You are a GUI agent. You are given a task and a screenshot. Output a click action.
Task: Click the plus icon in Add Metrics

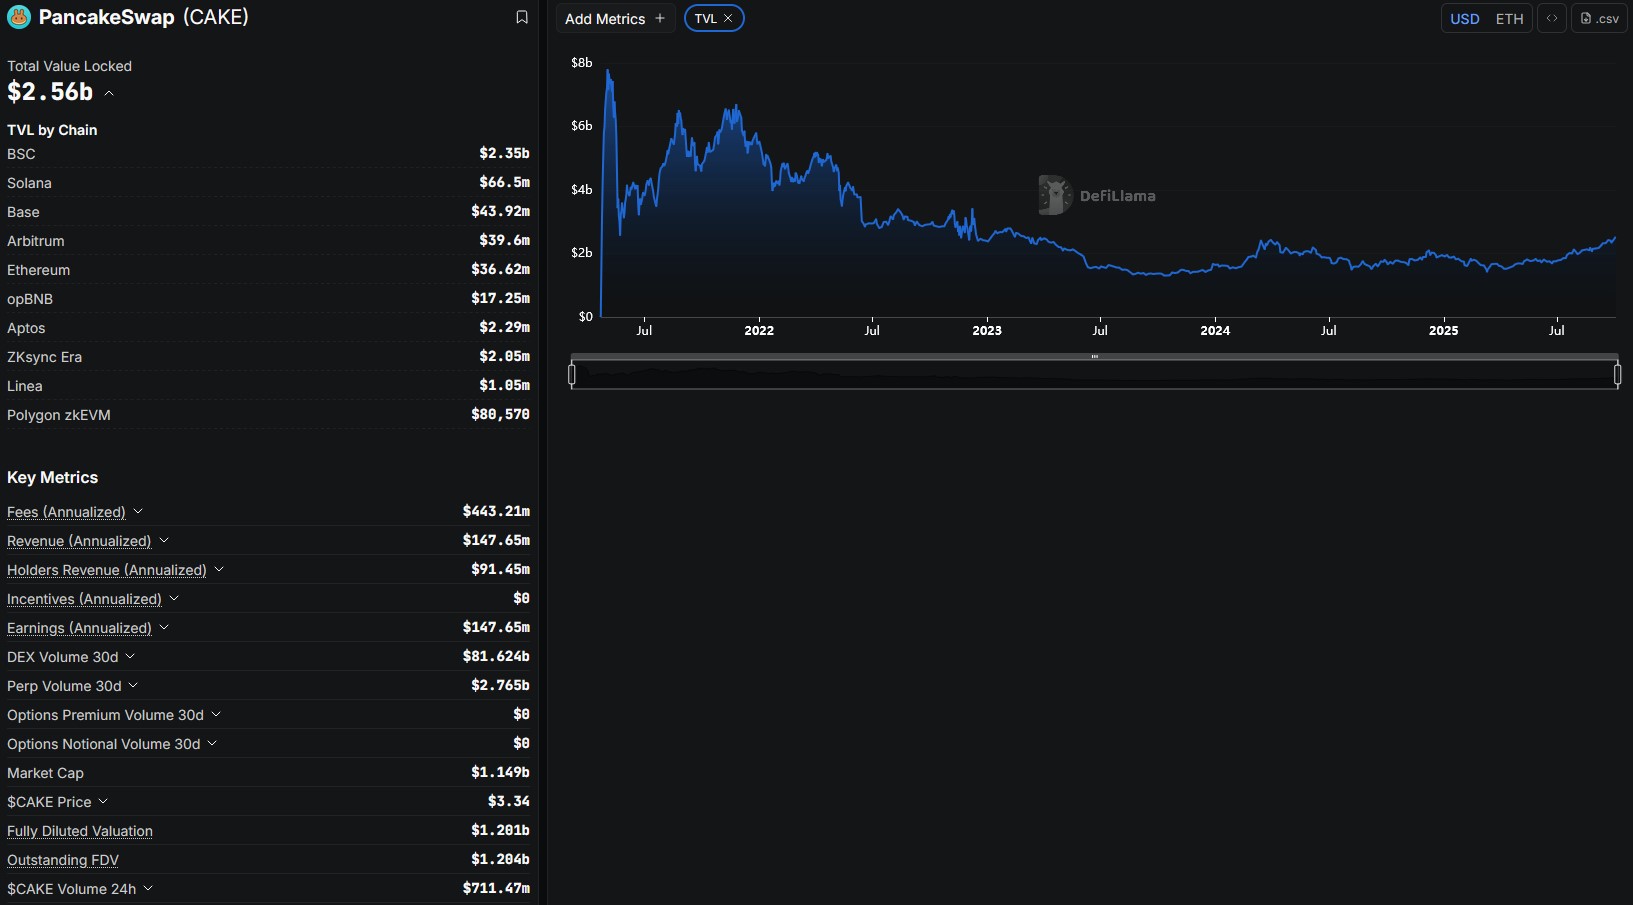(x=660, y=18)
